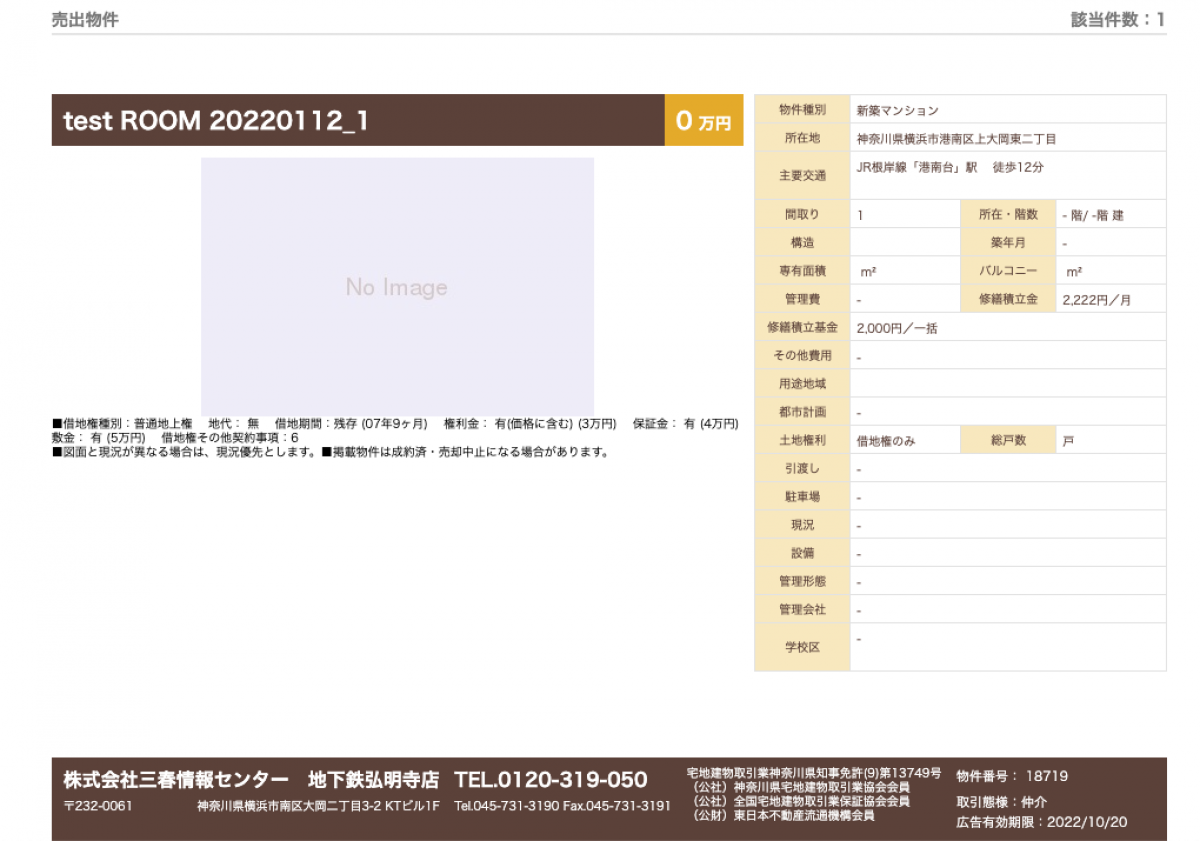This screenshot has height=841, width=1200.
Task: Click the JR根岸線 港南台 station access text
Action: click(950, 168)
